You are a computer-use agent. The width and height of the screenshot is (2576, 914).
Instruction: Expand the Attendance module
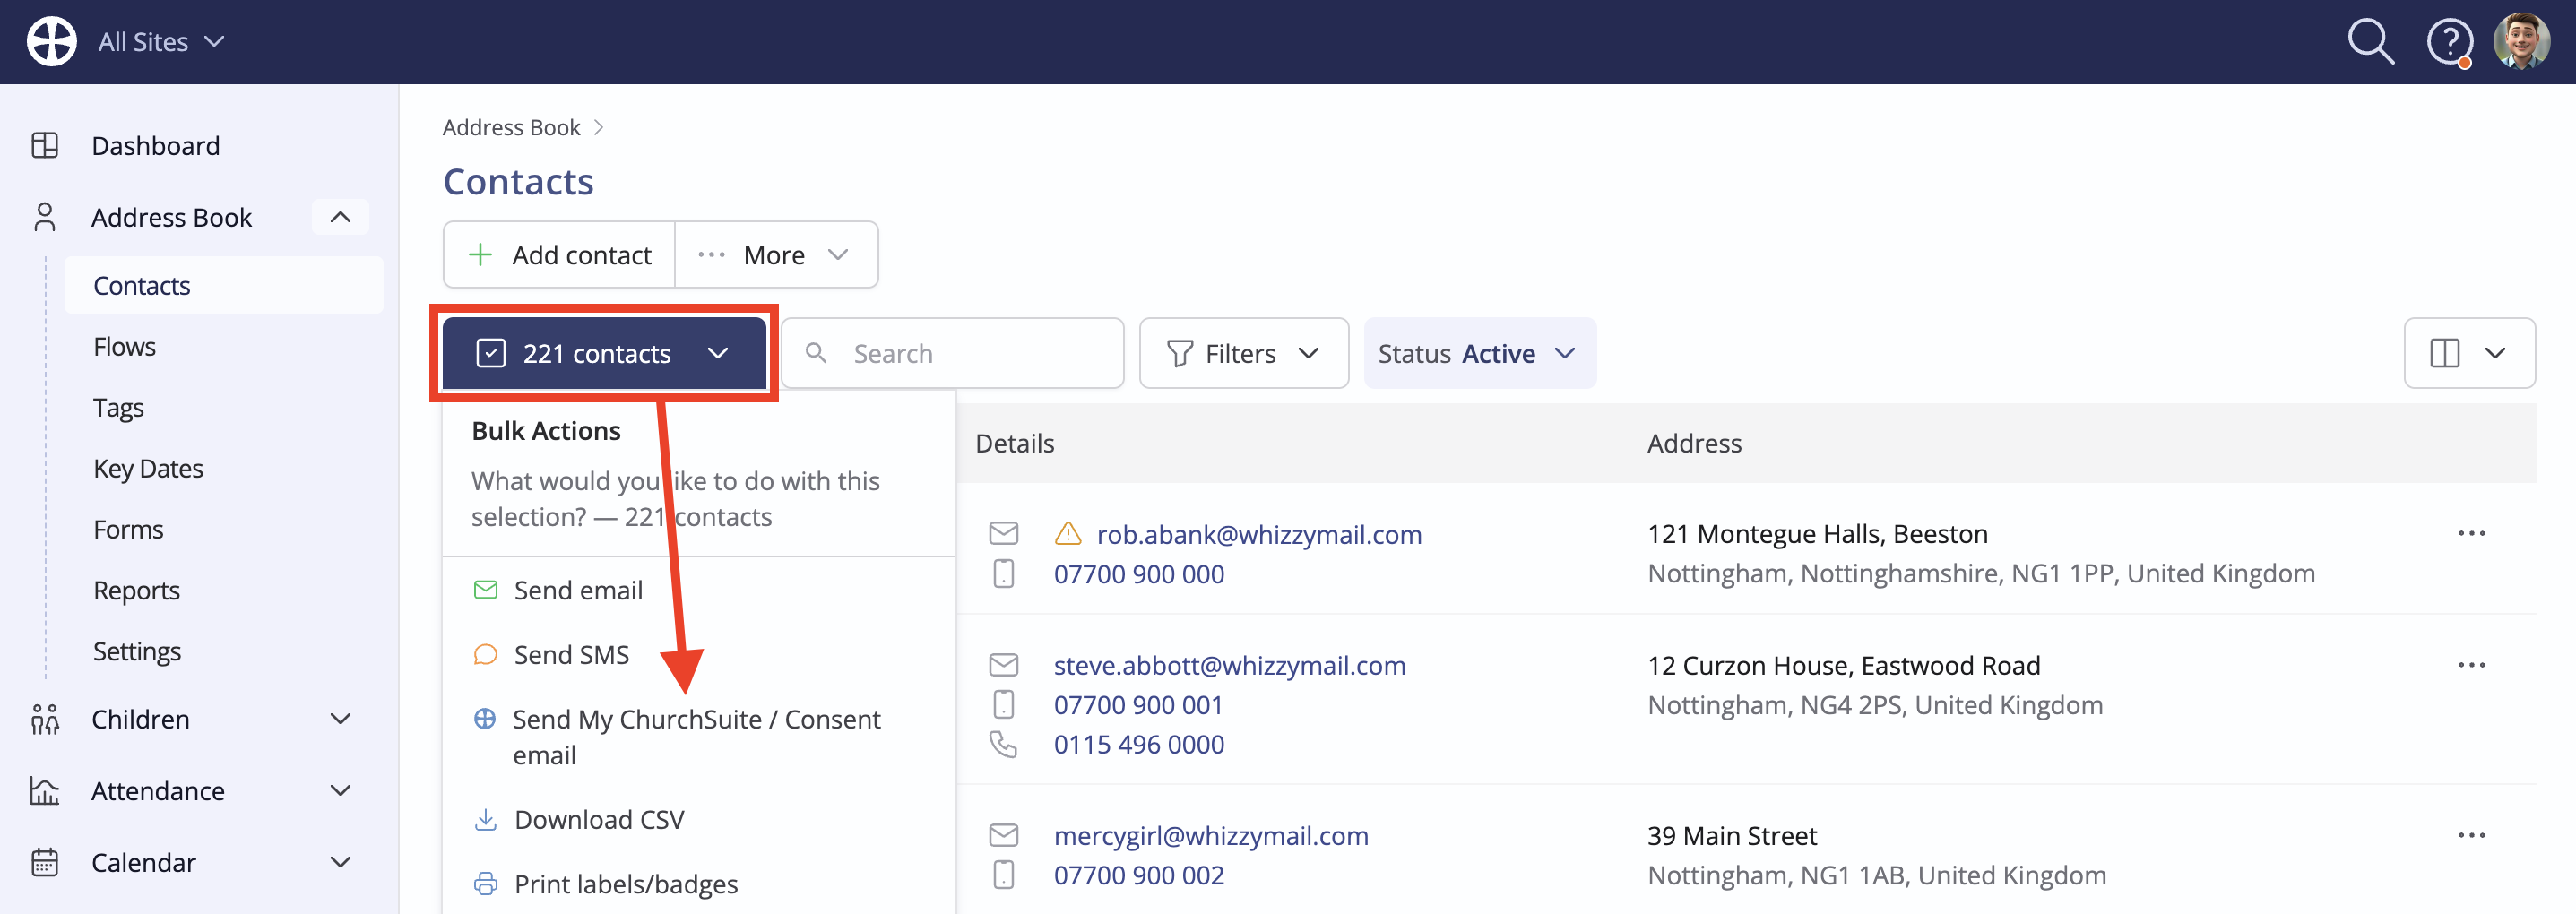(340, 791)
